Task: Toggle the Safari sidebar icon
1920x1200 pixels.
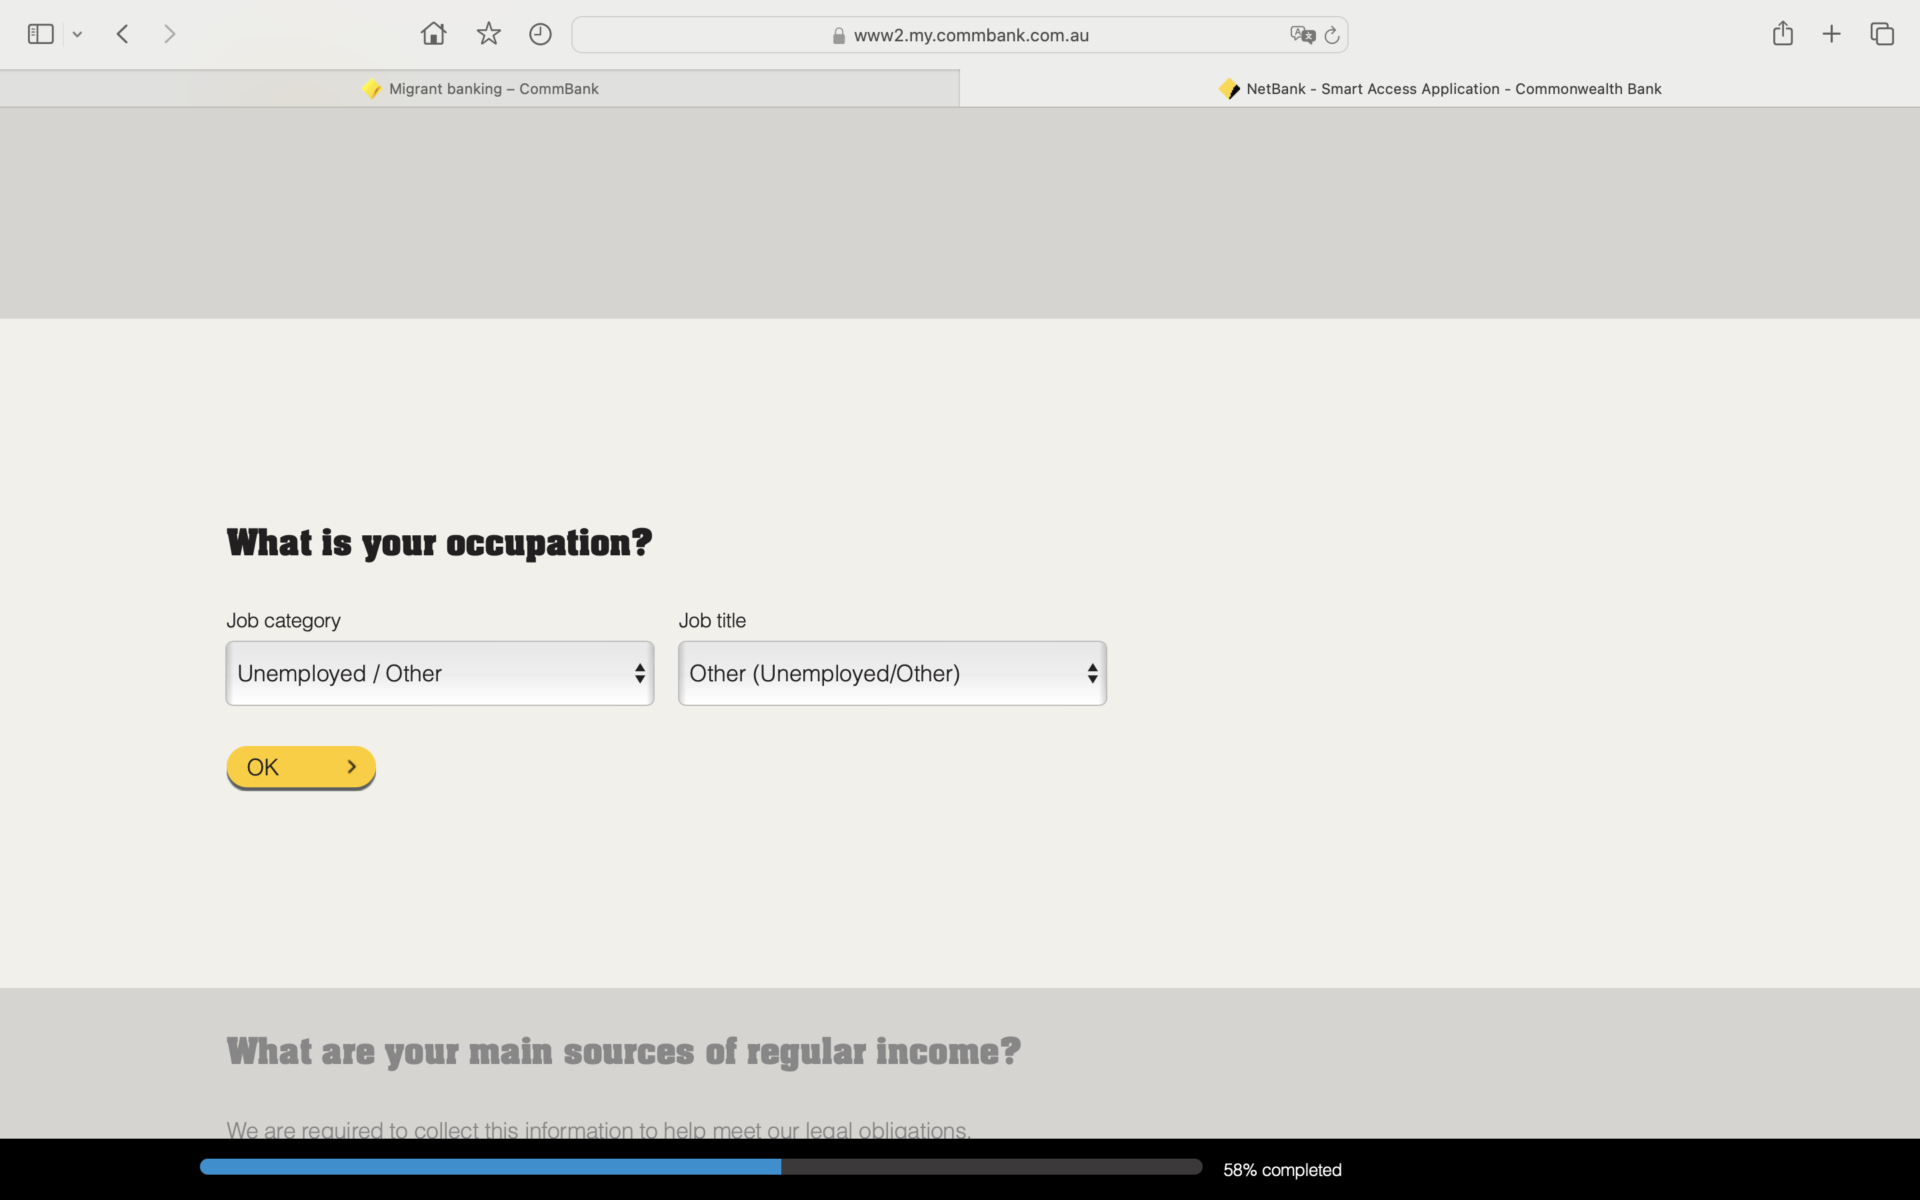Action: [40, 34]
